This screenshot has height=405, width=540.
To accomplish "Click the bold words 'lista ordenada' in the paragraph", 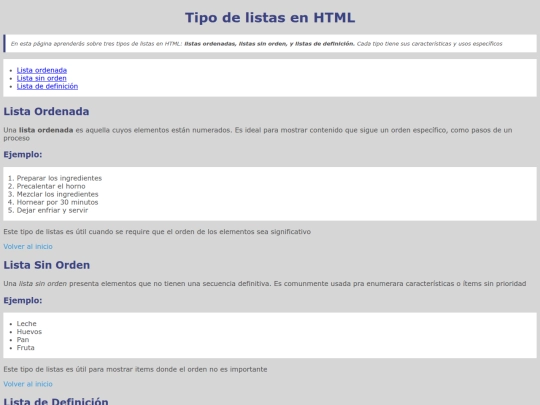I will click(46, 130).
